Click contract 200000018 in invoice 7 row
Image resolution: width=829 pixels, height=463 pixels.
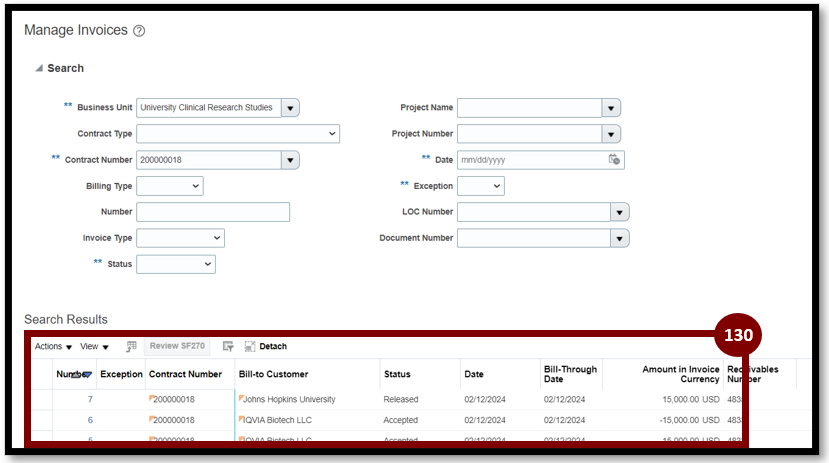[x=174, y=400]
